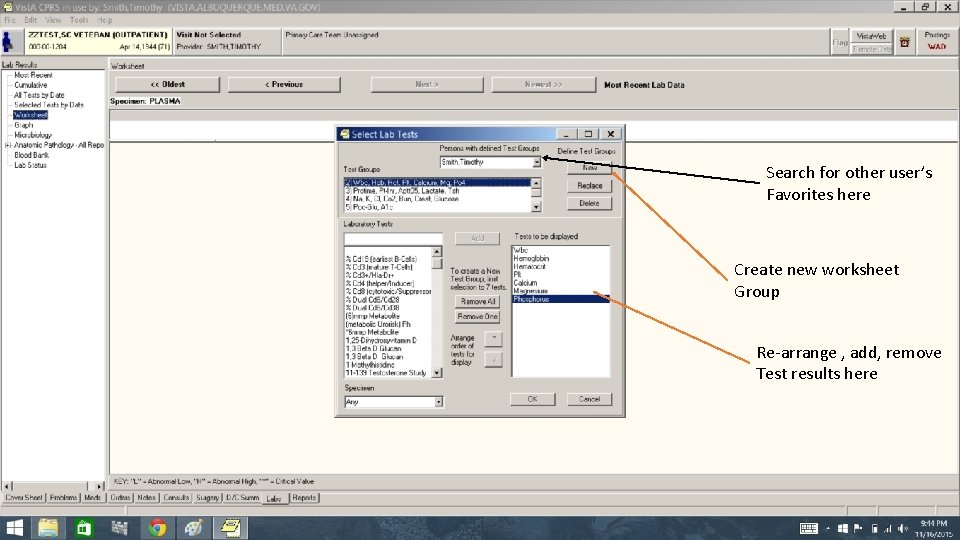Click the patient silhouette icon
960x540 pixels.
click(x=8, y=42)
